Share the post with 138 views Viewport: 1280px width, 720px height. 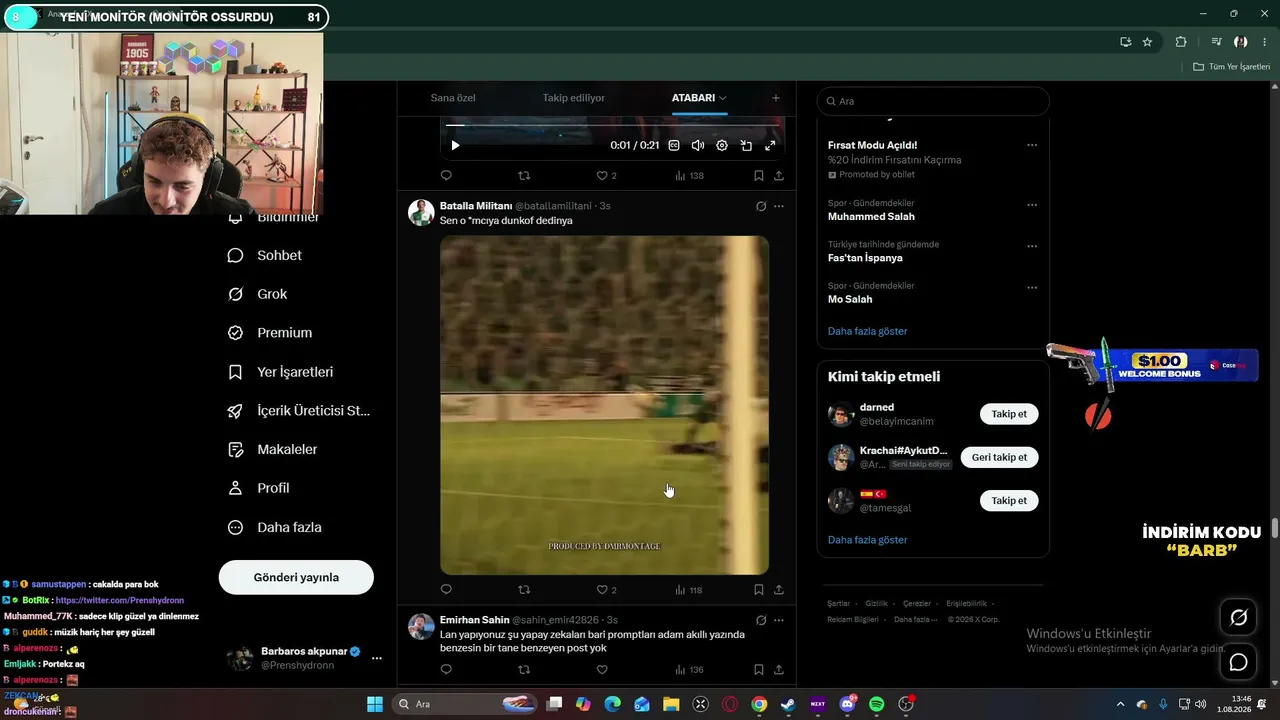coord(779,176)
